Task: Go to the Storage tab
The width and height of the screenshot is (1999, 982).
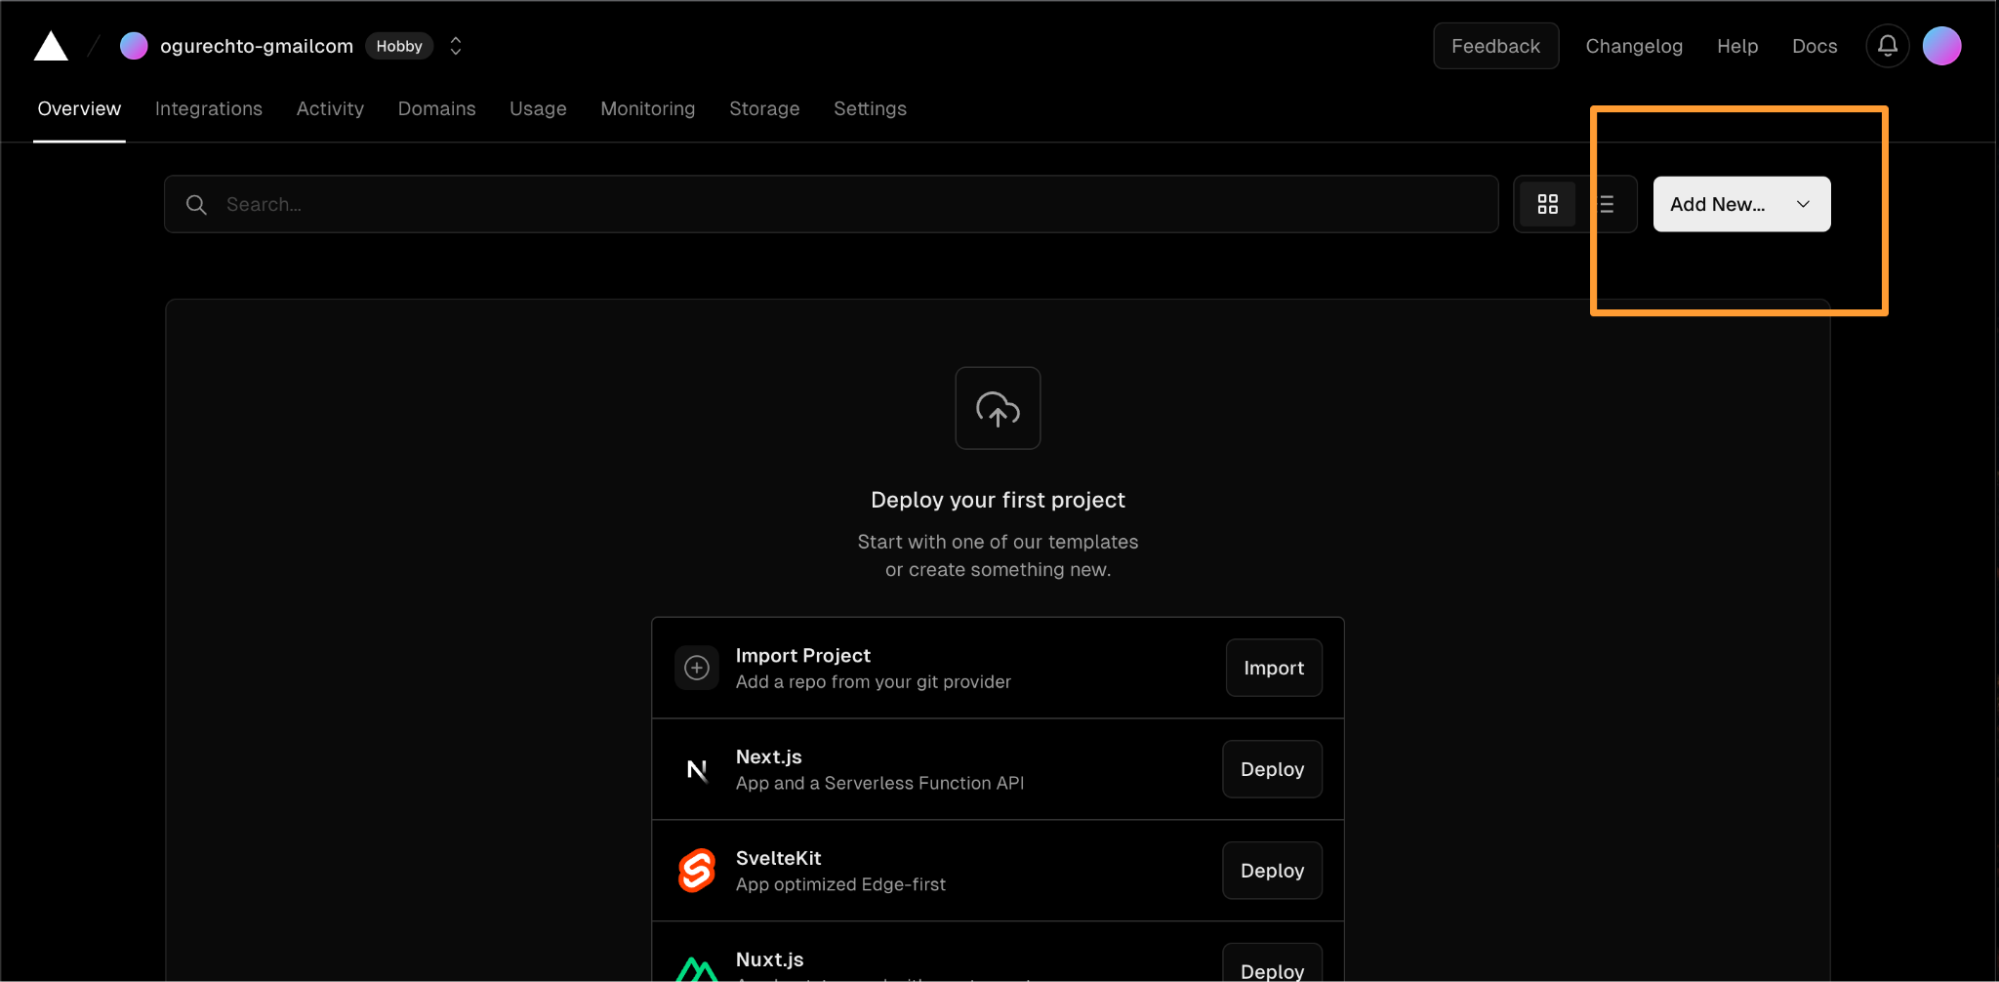Action: tap(764, 109)
